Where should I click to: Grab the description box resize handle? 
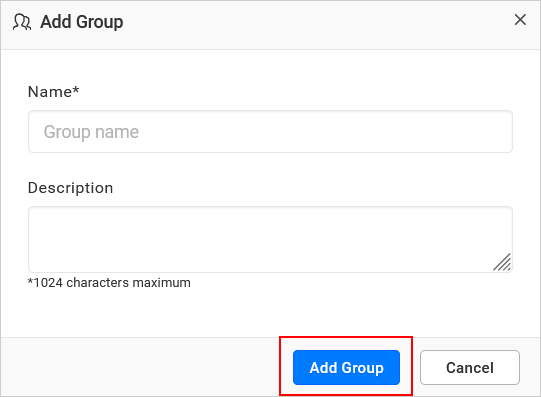[502, 262]
